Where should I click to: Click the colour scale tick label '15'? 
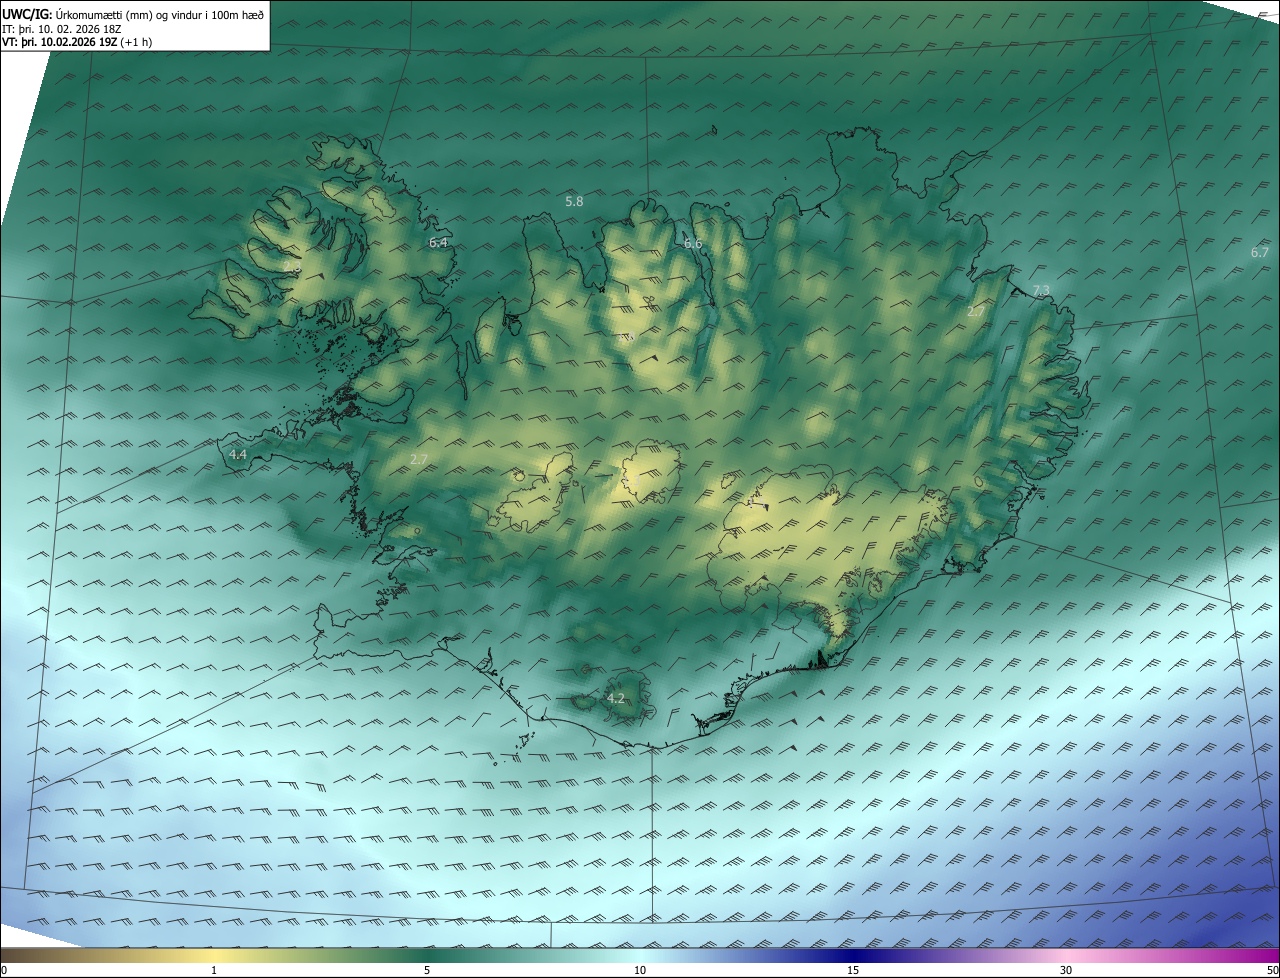point(853,970)
